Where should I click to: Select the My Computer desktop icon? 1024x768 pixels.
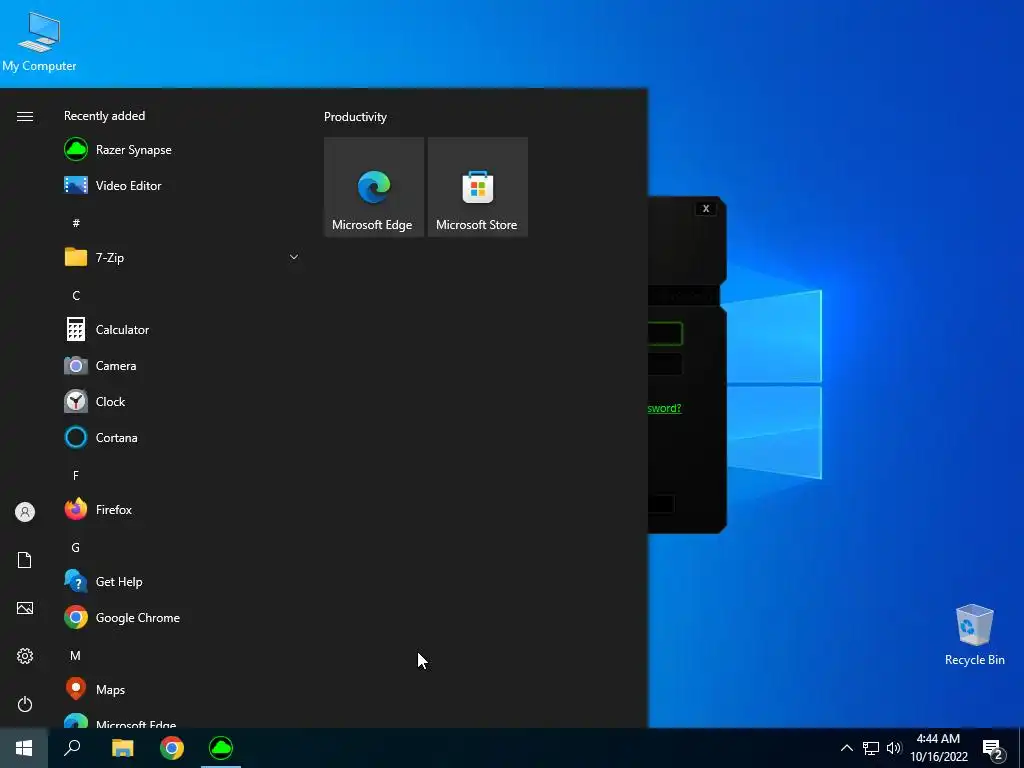click(x=39, y=42)
